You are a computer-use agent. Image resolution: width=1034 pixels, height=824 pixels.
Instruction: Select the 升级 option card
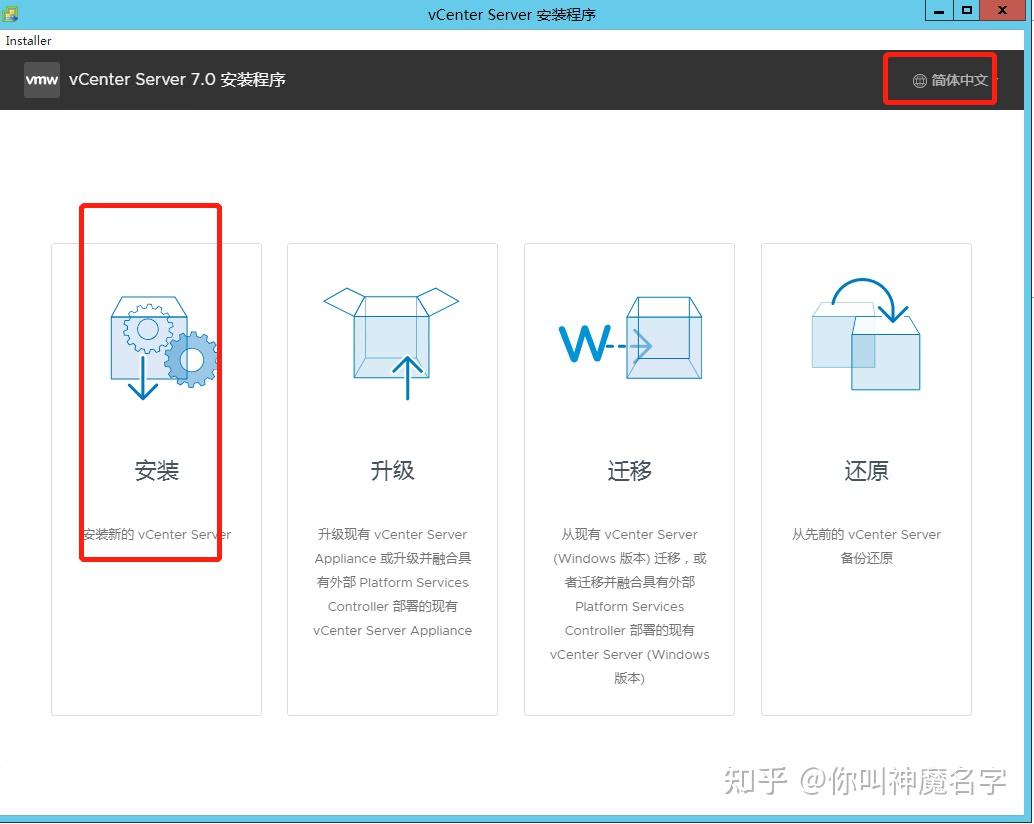tap(391, 470)
